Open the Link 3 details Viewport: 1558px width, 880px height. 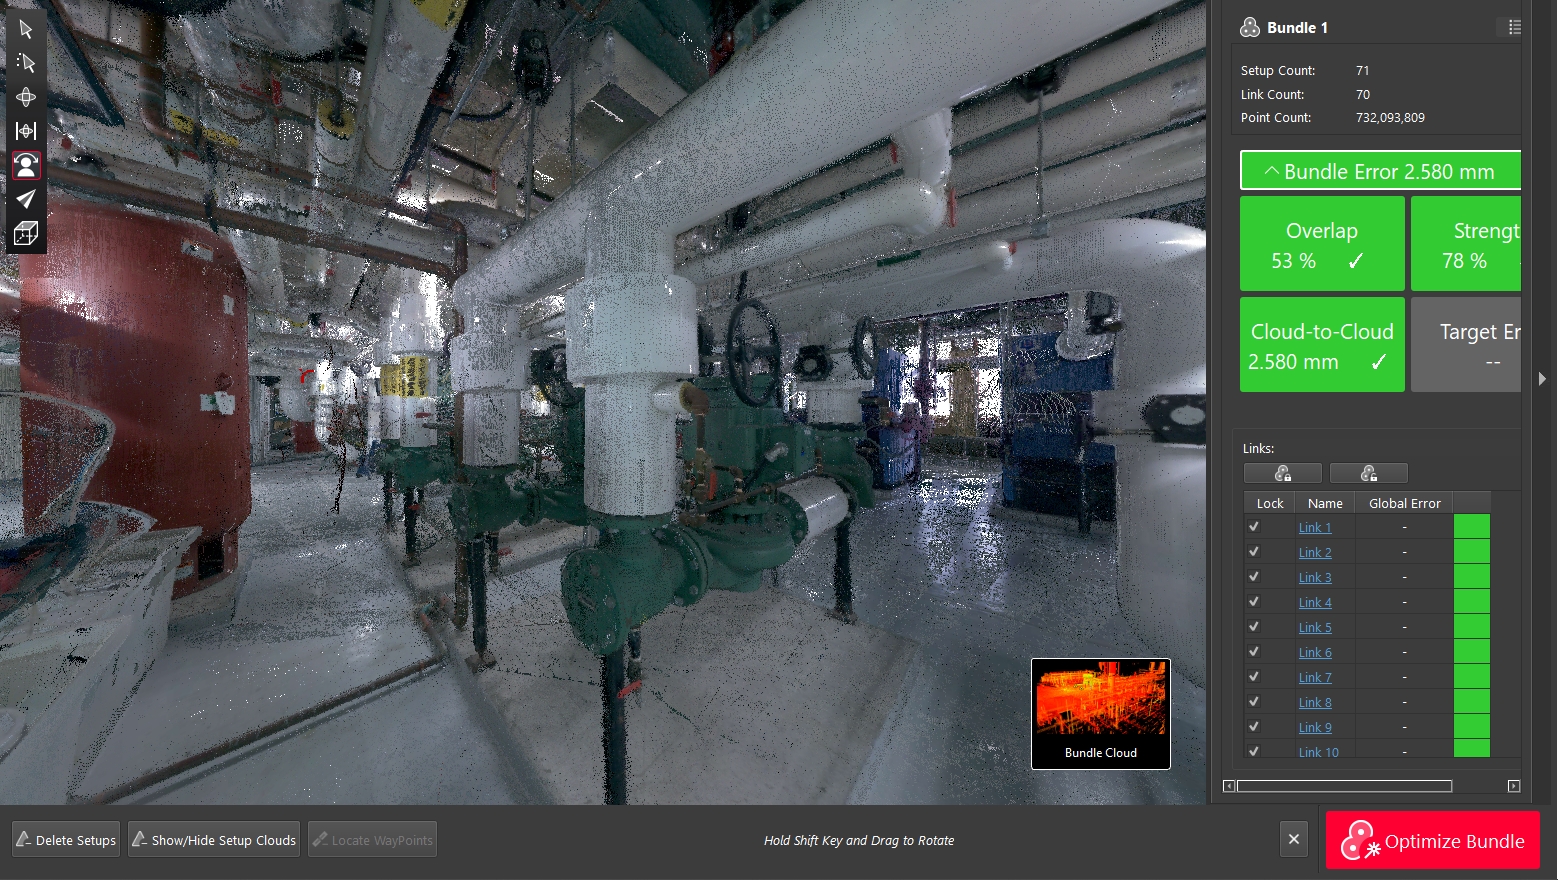point(1314,577)
